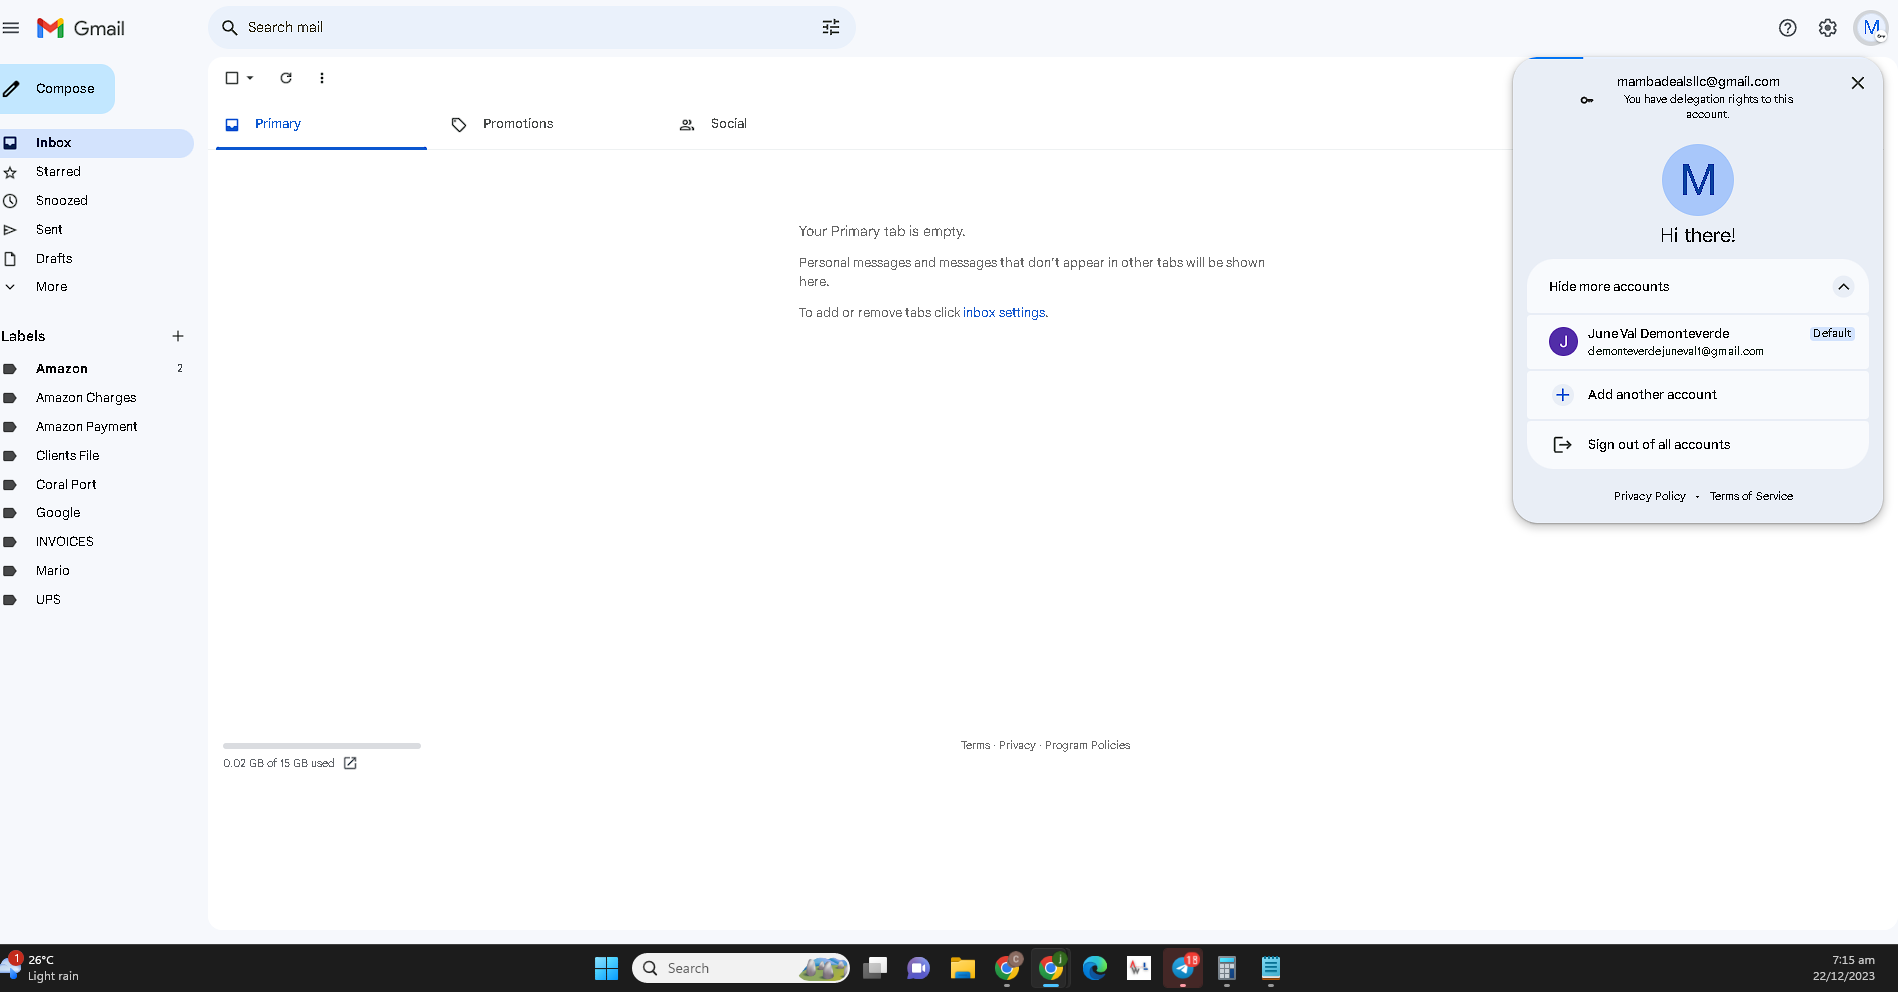This screenshot has height=992, width=1898.
Task: Open the inbox settings link
Action: 1004,313
